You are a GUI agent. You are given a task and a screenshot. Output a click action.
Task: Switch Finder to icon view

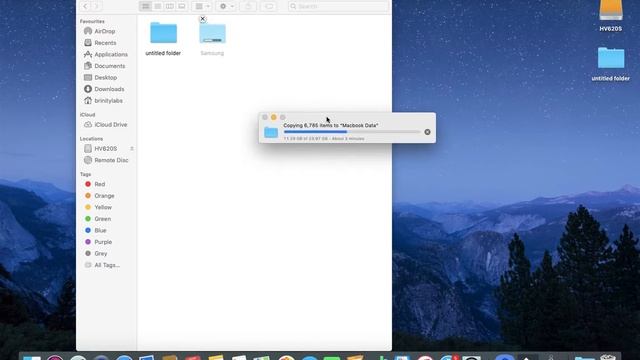[145, 6]
